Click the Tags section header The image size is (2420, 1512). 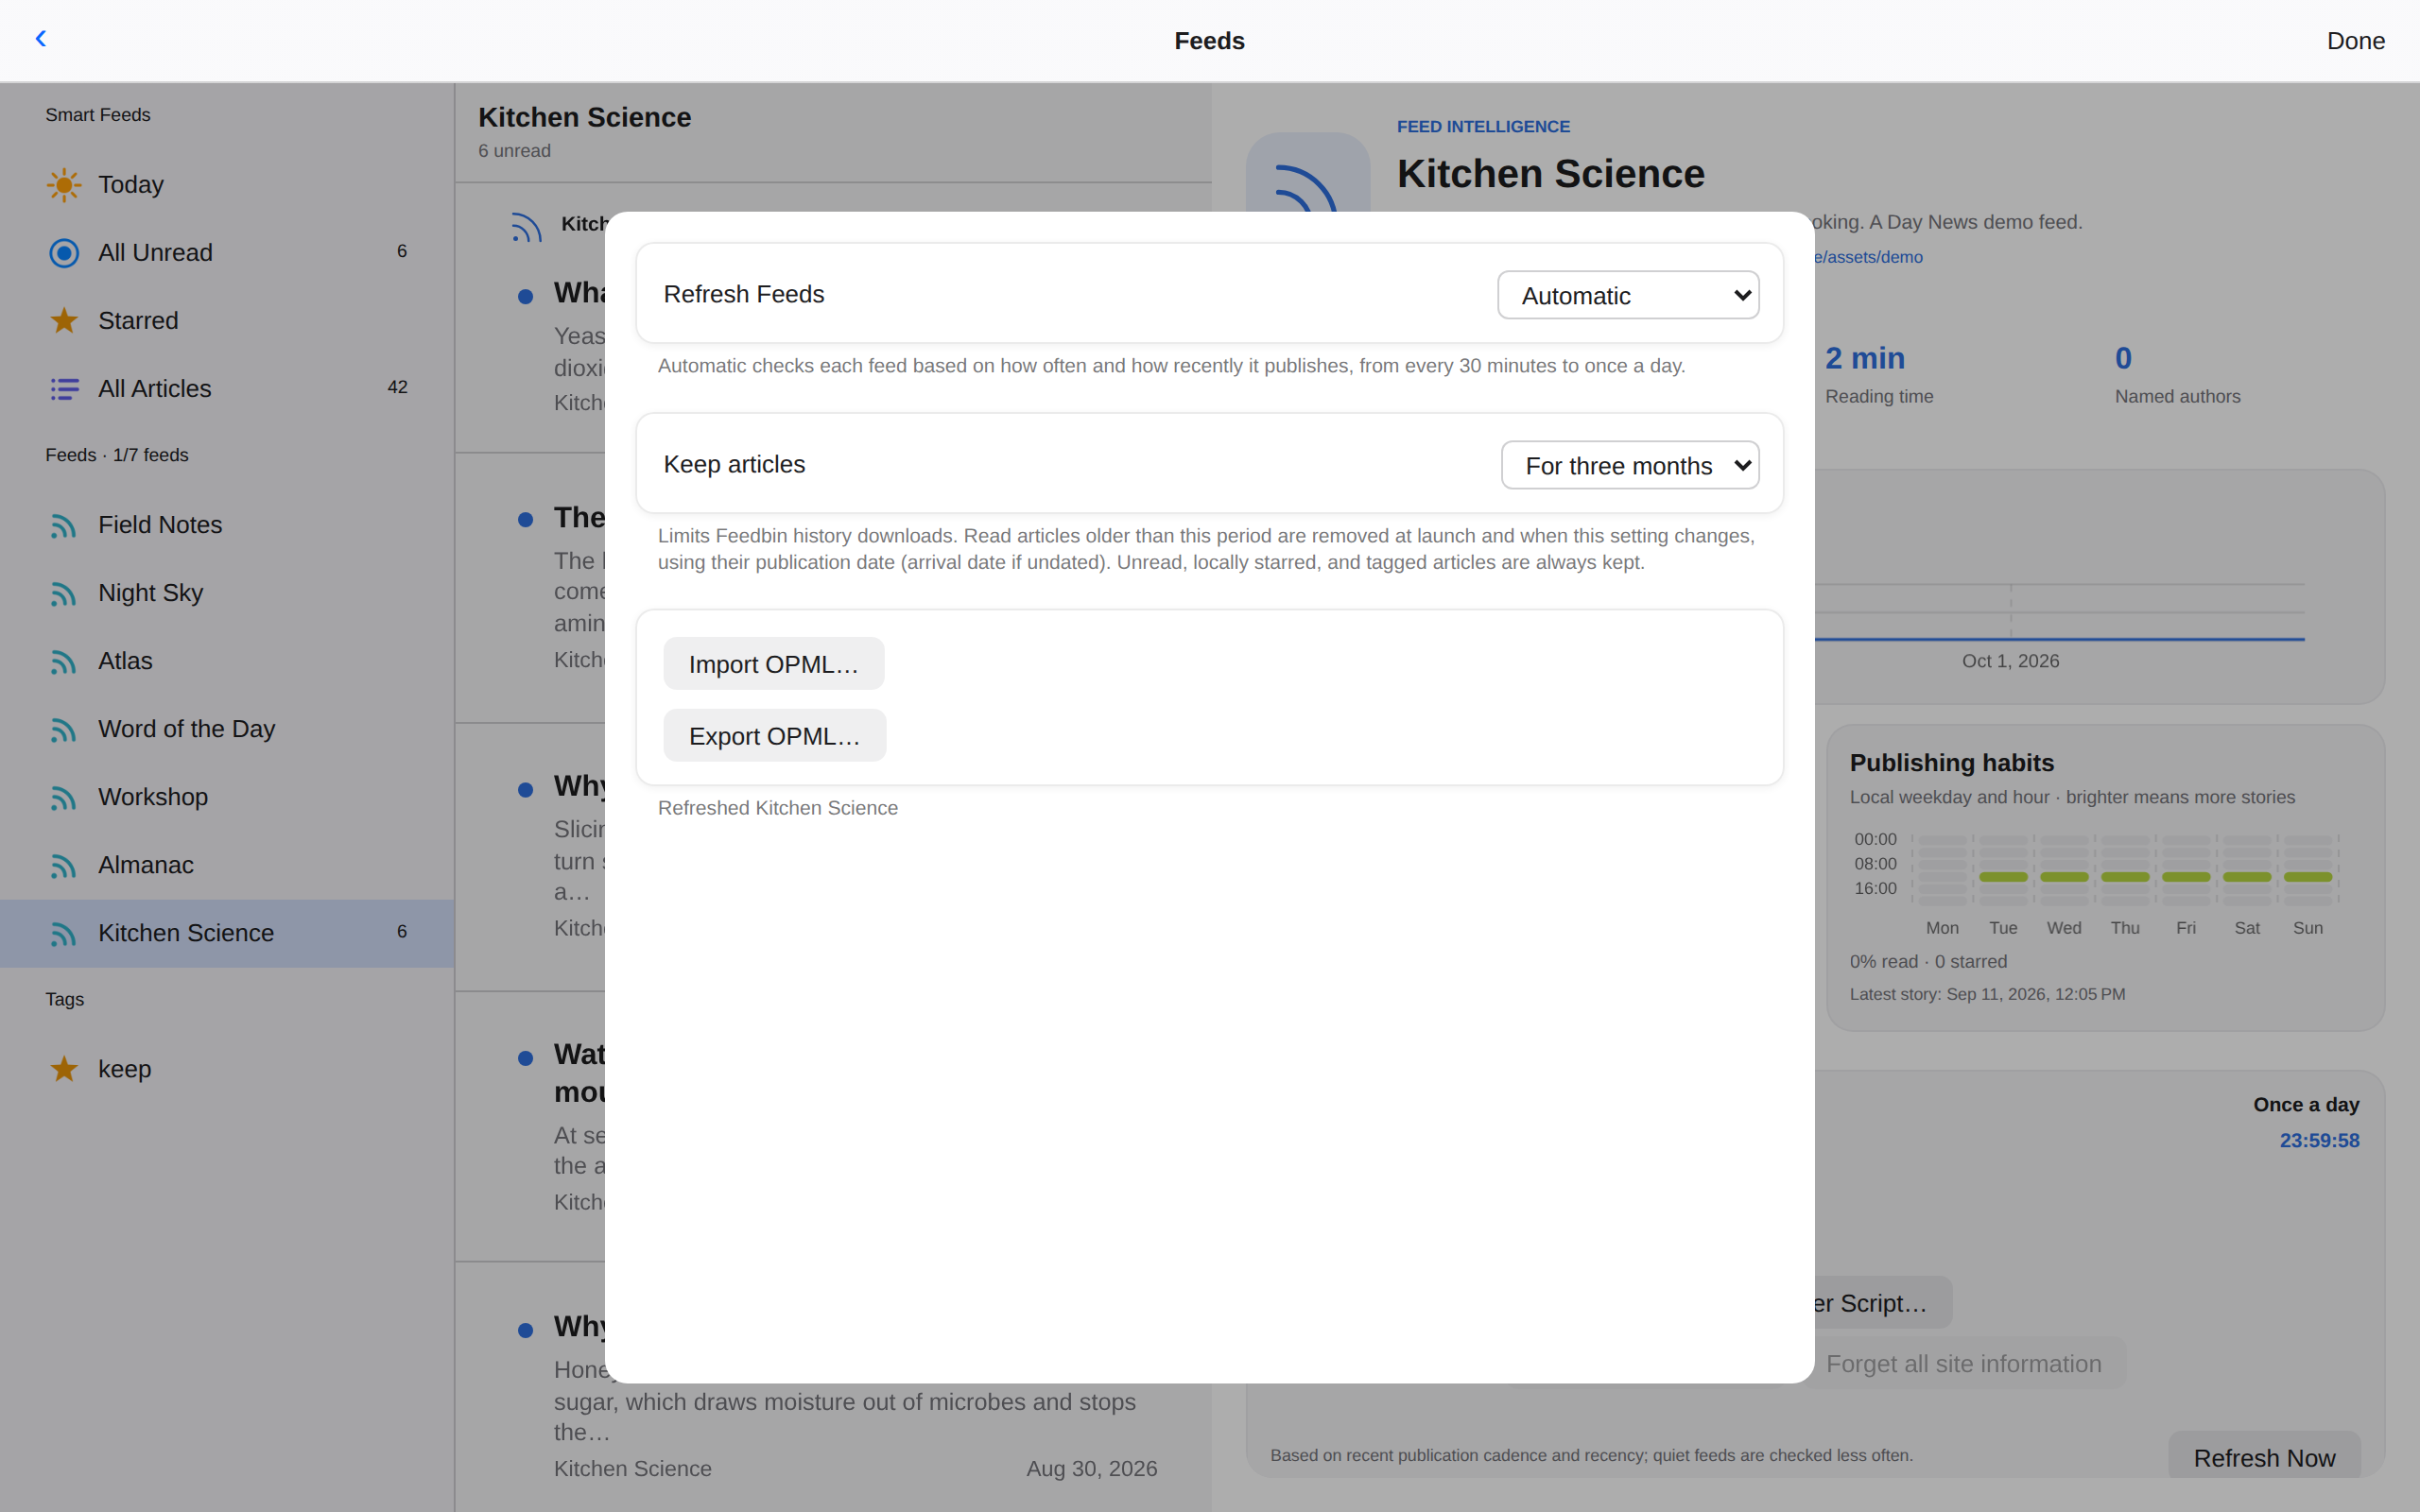pos(64,999)
